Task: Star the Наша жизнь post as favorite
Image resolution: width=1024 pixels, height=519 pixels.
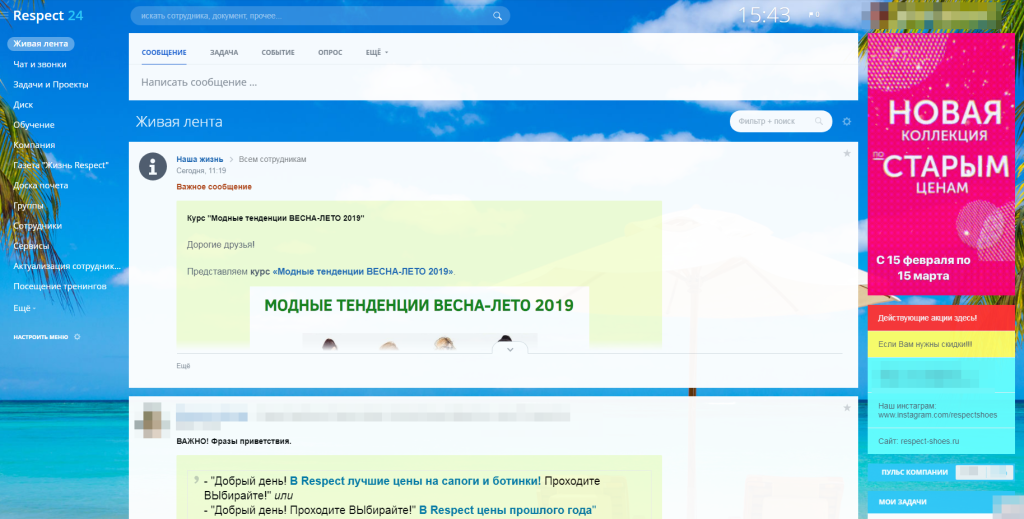Action: point(847,153)
